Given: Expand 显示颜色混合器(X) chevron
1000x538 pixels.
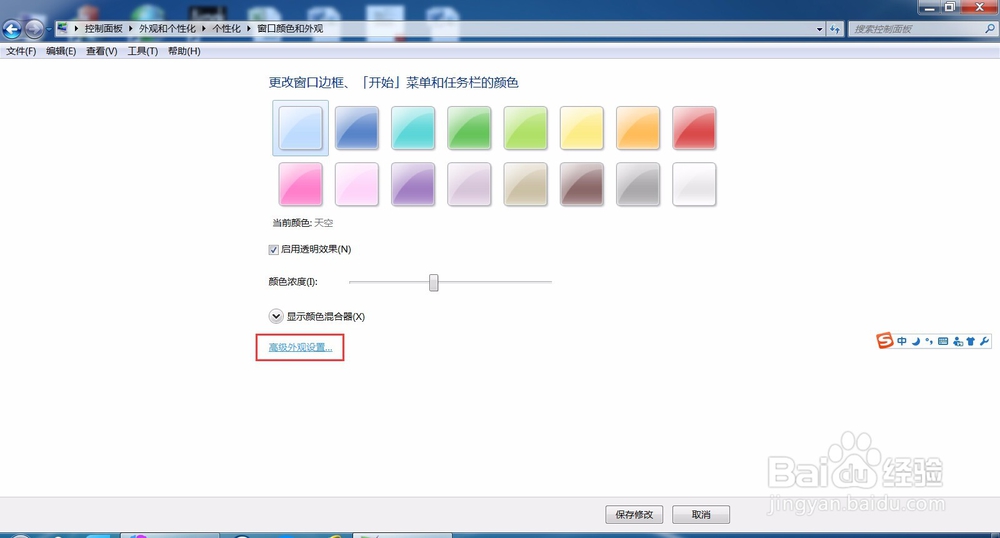Looking at the screenshot, I should pyautogui.click(x=276, y=316).
